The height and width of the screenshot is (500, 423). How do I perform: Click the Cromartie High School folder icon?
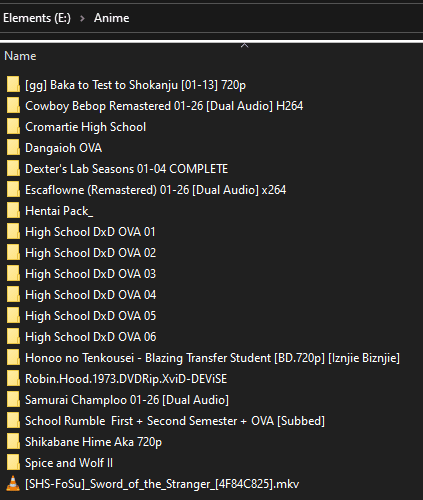click(x=13, y=126)
